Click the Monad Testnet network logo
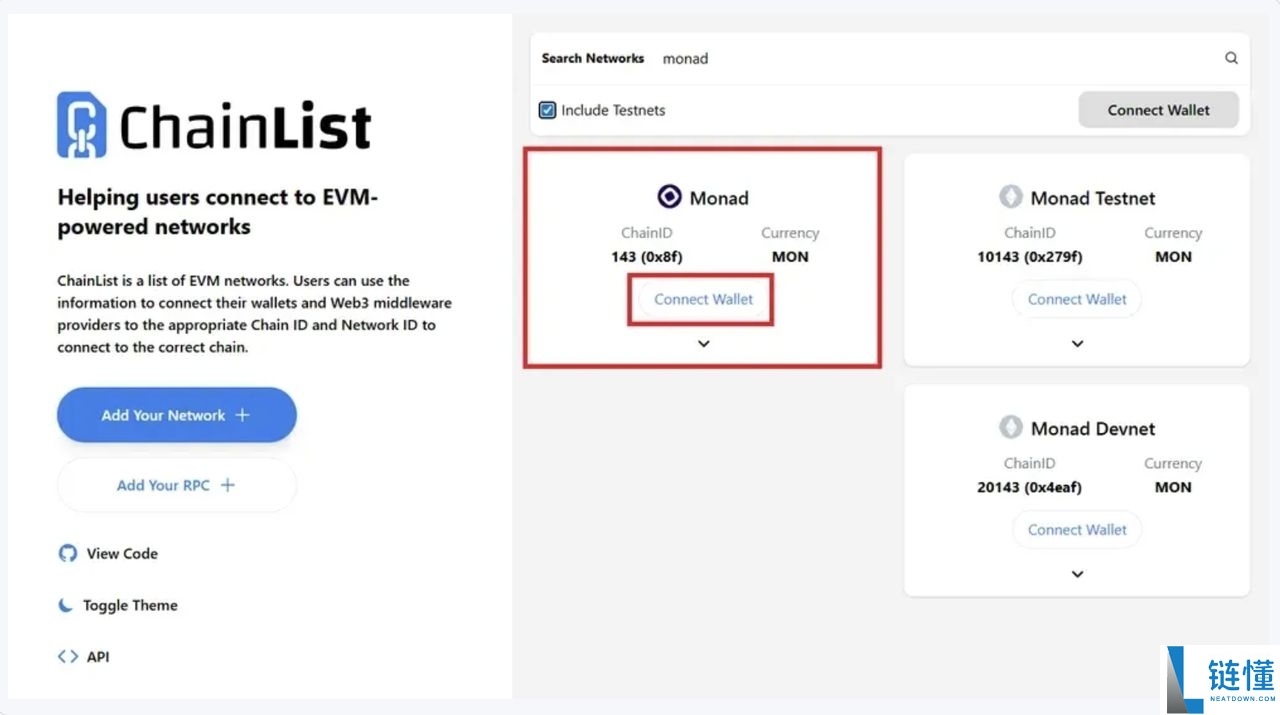The height and width of the screenshot is (715, 1280). [x=1010, y=197]
